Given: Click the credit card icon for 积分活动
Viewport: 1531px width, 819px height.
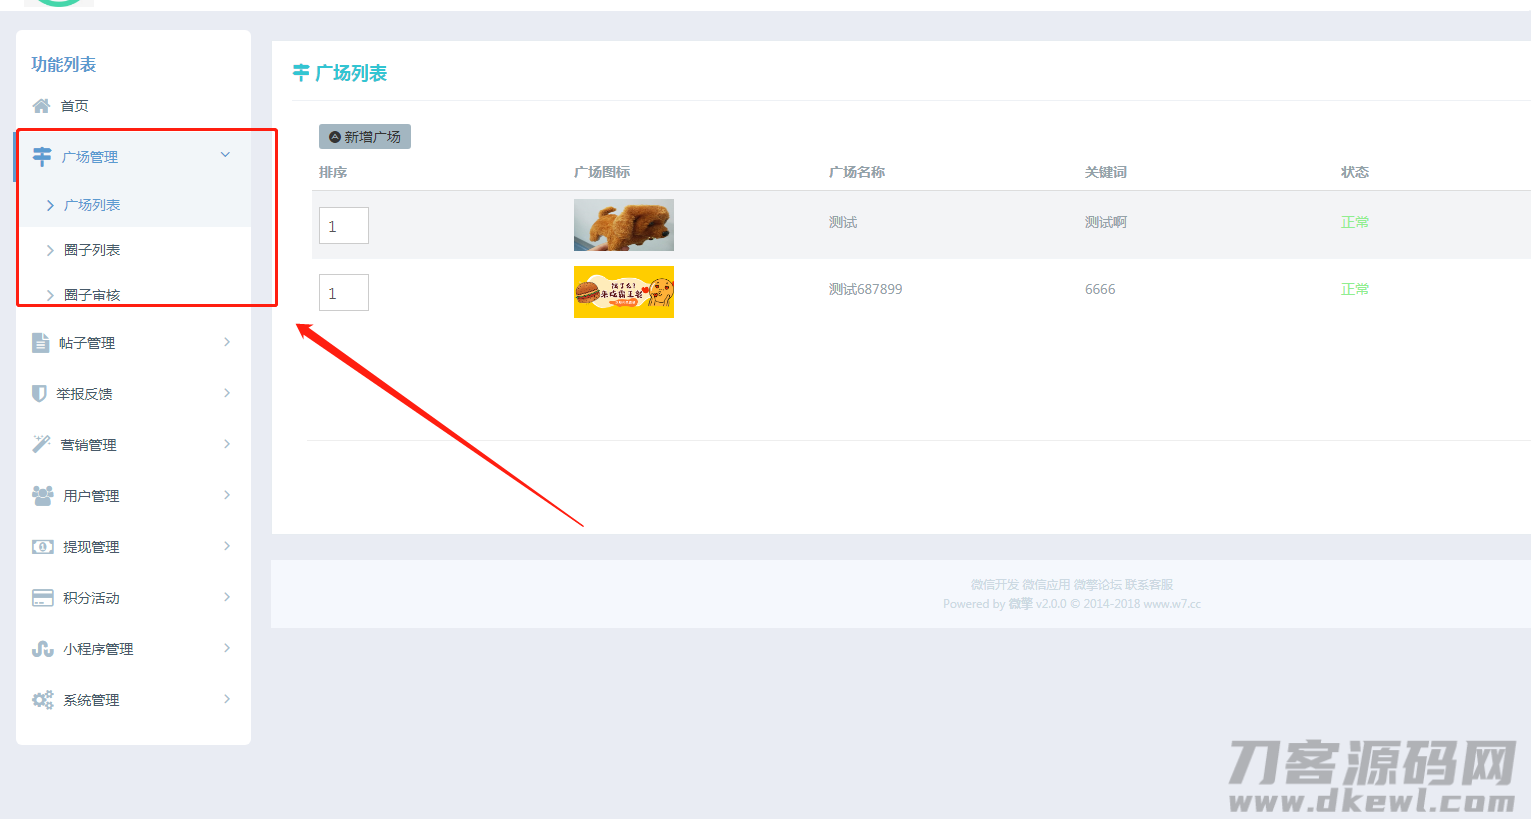Looking at the screenshot, I should point(42,598).
